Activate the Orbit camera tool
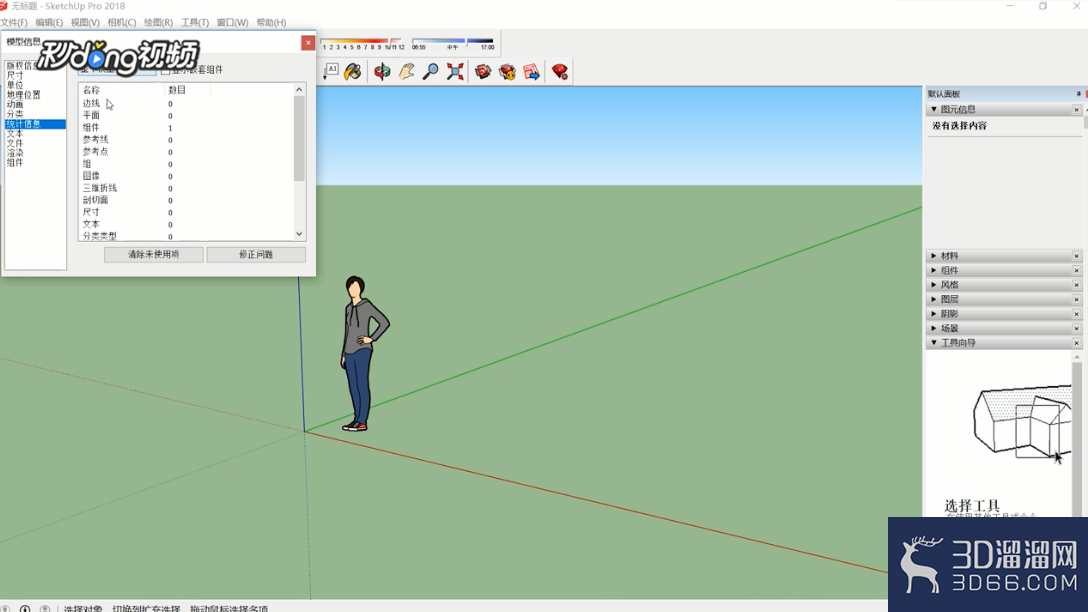Viewport: 1088px width, 612px height. (x=382, y=71)
